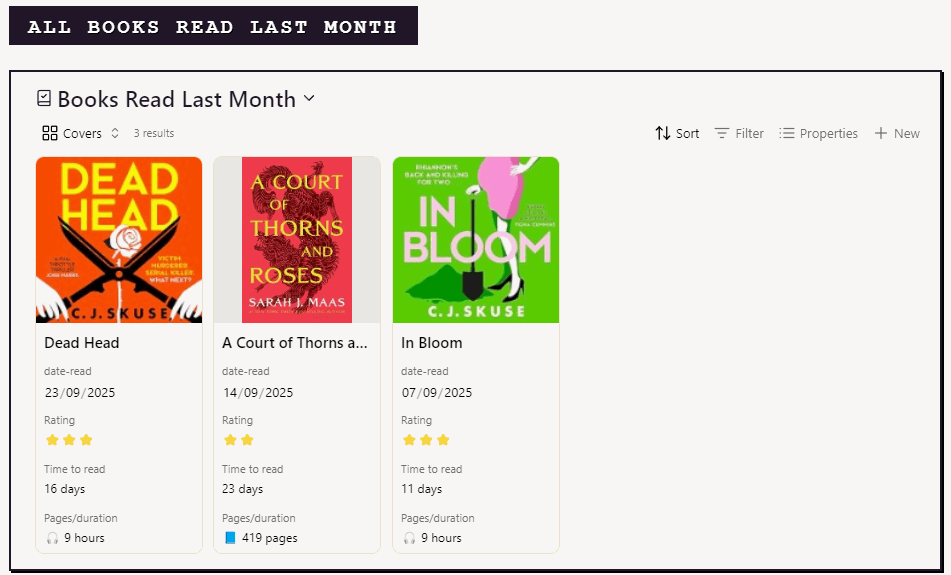
Task: Click the headphones icon on Dead Head card
Action: click(x=52, y=538)
